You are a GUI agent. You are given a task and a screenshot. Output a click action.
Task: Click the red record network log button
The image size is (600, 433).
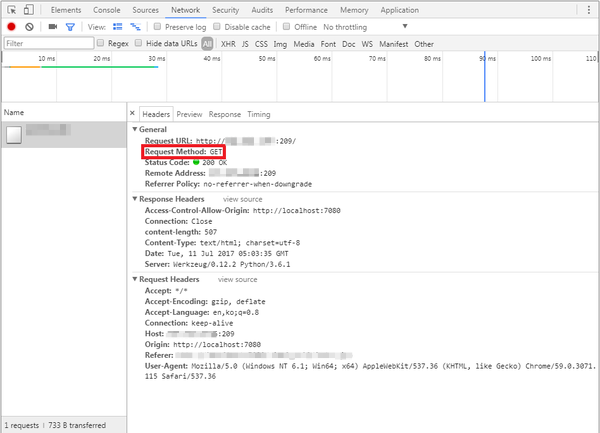pos(11,27)
